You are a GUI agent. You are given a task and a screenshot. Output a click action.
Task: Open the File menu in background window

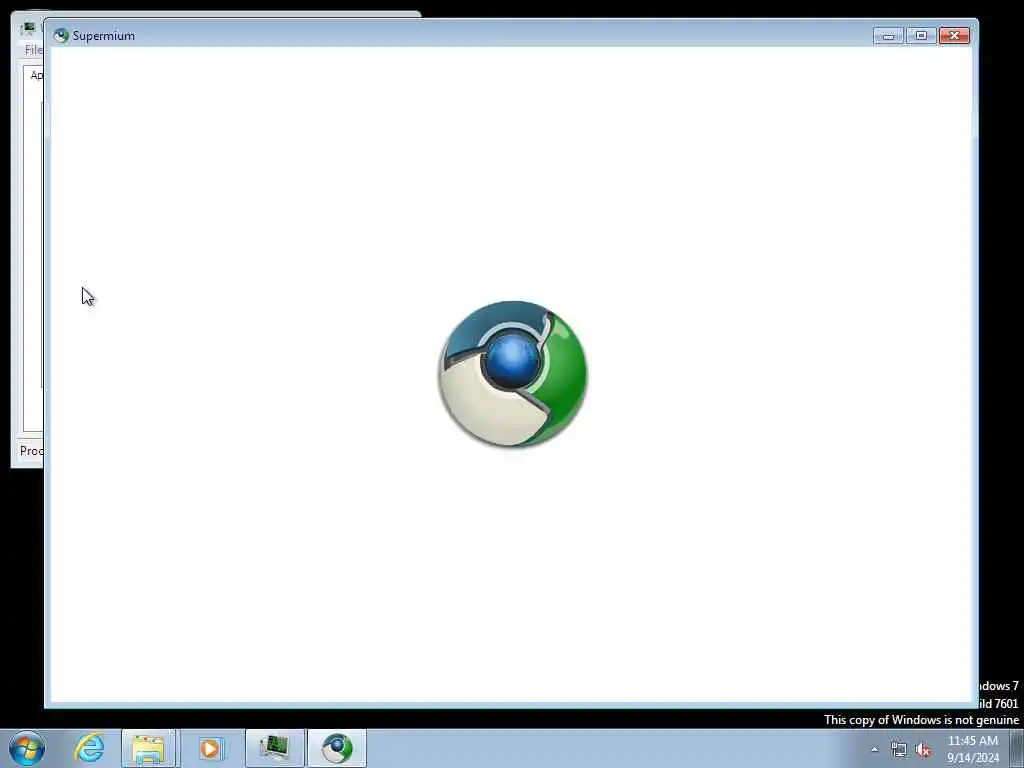(x=33, y=50)
